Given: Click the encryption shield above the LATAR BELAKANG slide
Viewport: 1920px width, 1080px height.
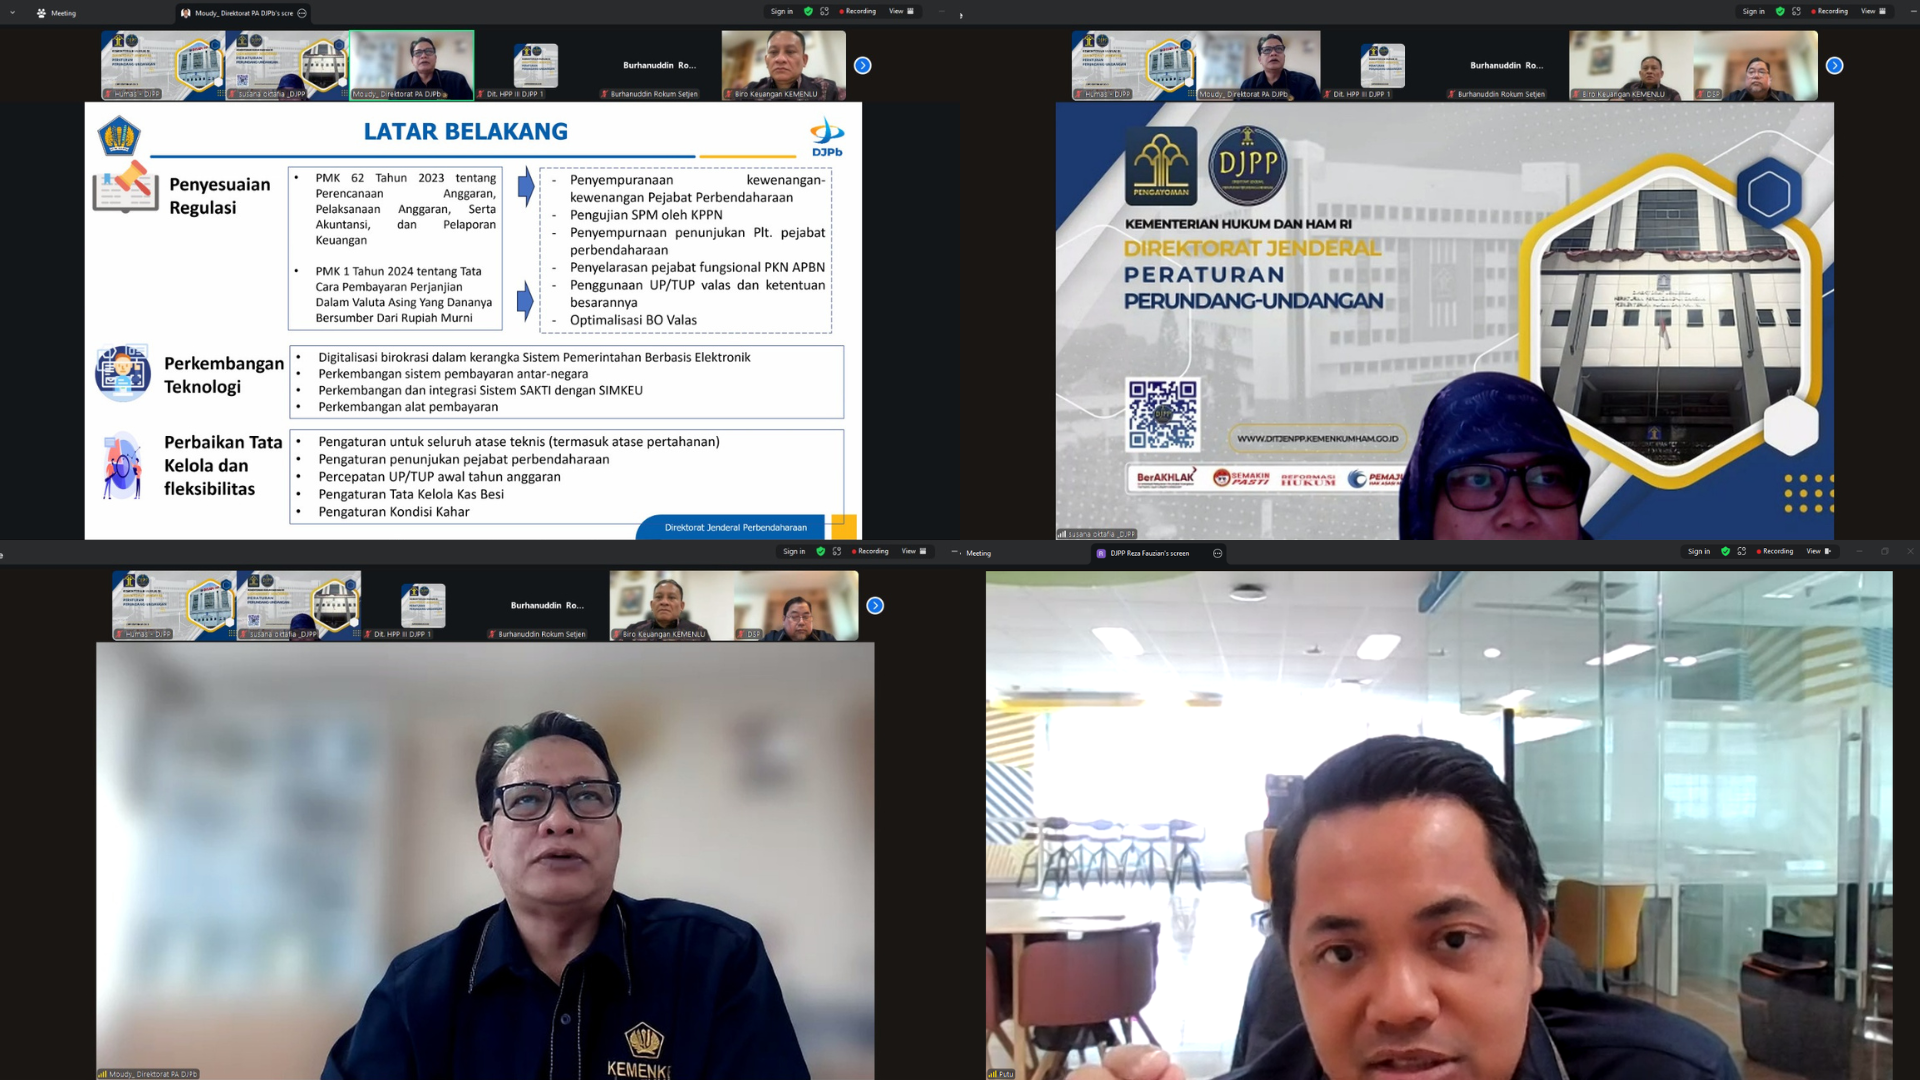Looking at the screenshot, I should pos(808,11).
